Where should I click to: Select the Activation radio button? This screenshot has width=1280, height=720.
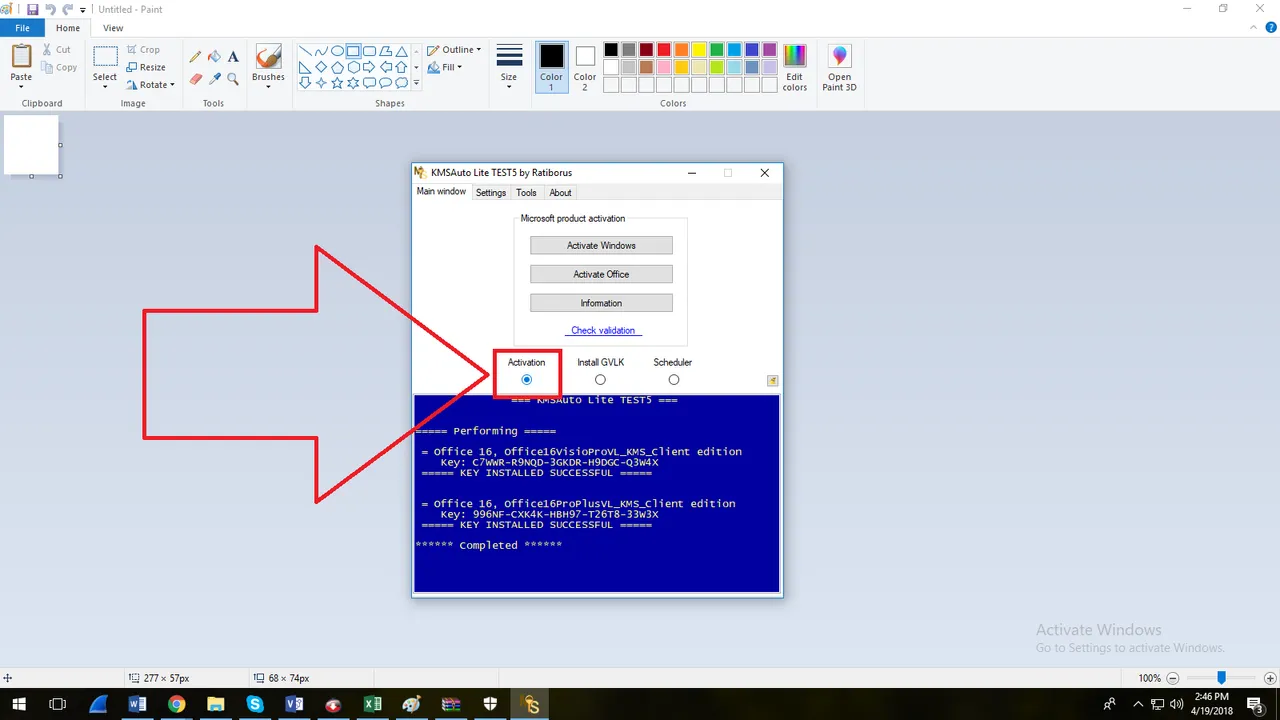[527, 380]
